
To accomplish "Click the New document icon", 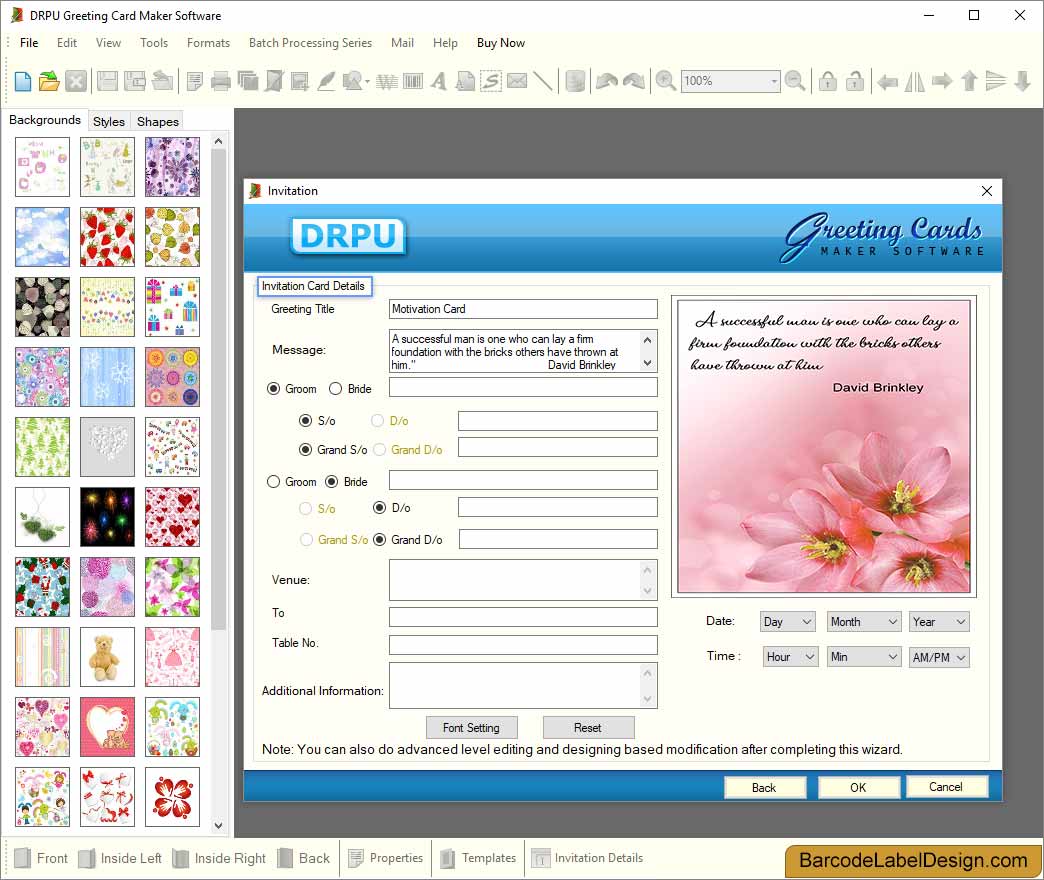I will [23, 81].
